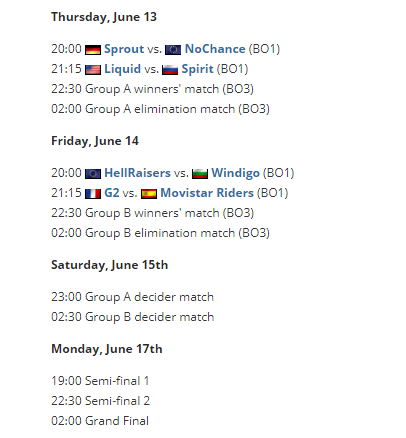Click the Bulgarian flag beside Windigo
This screenshot has height=438, width=406.
point(200,174)
